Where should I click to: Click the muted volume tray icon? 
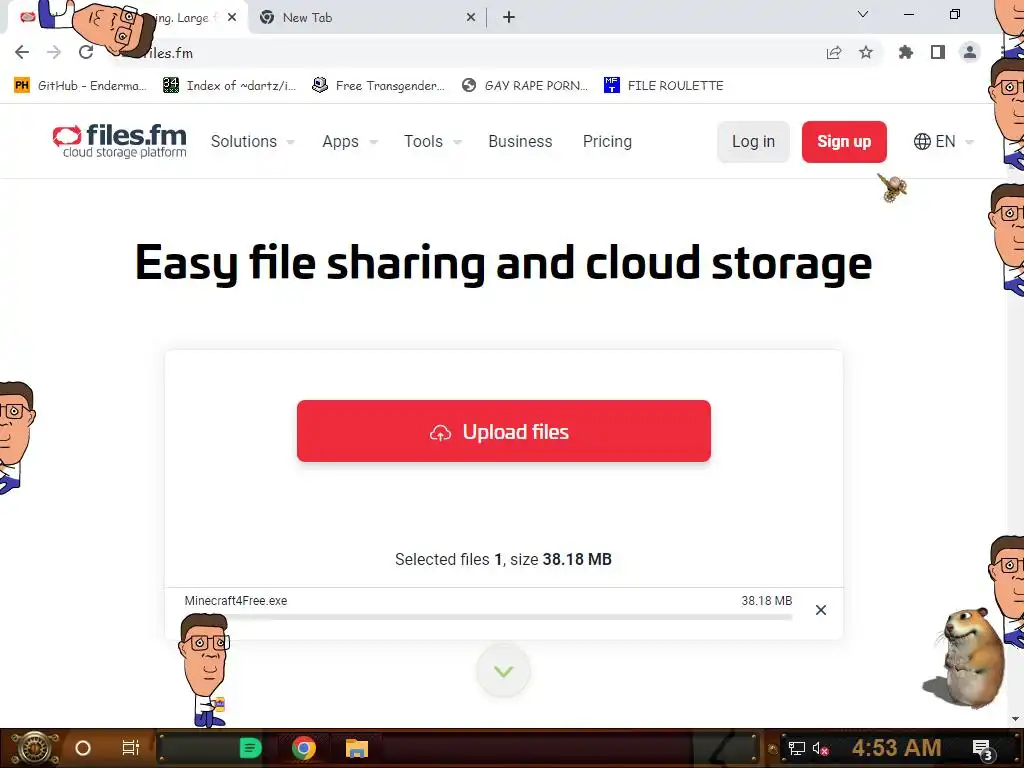point(821,748)
